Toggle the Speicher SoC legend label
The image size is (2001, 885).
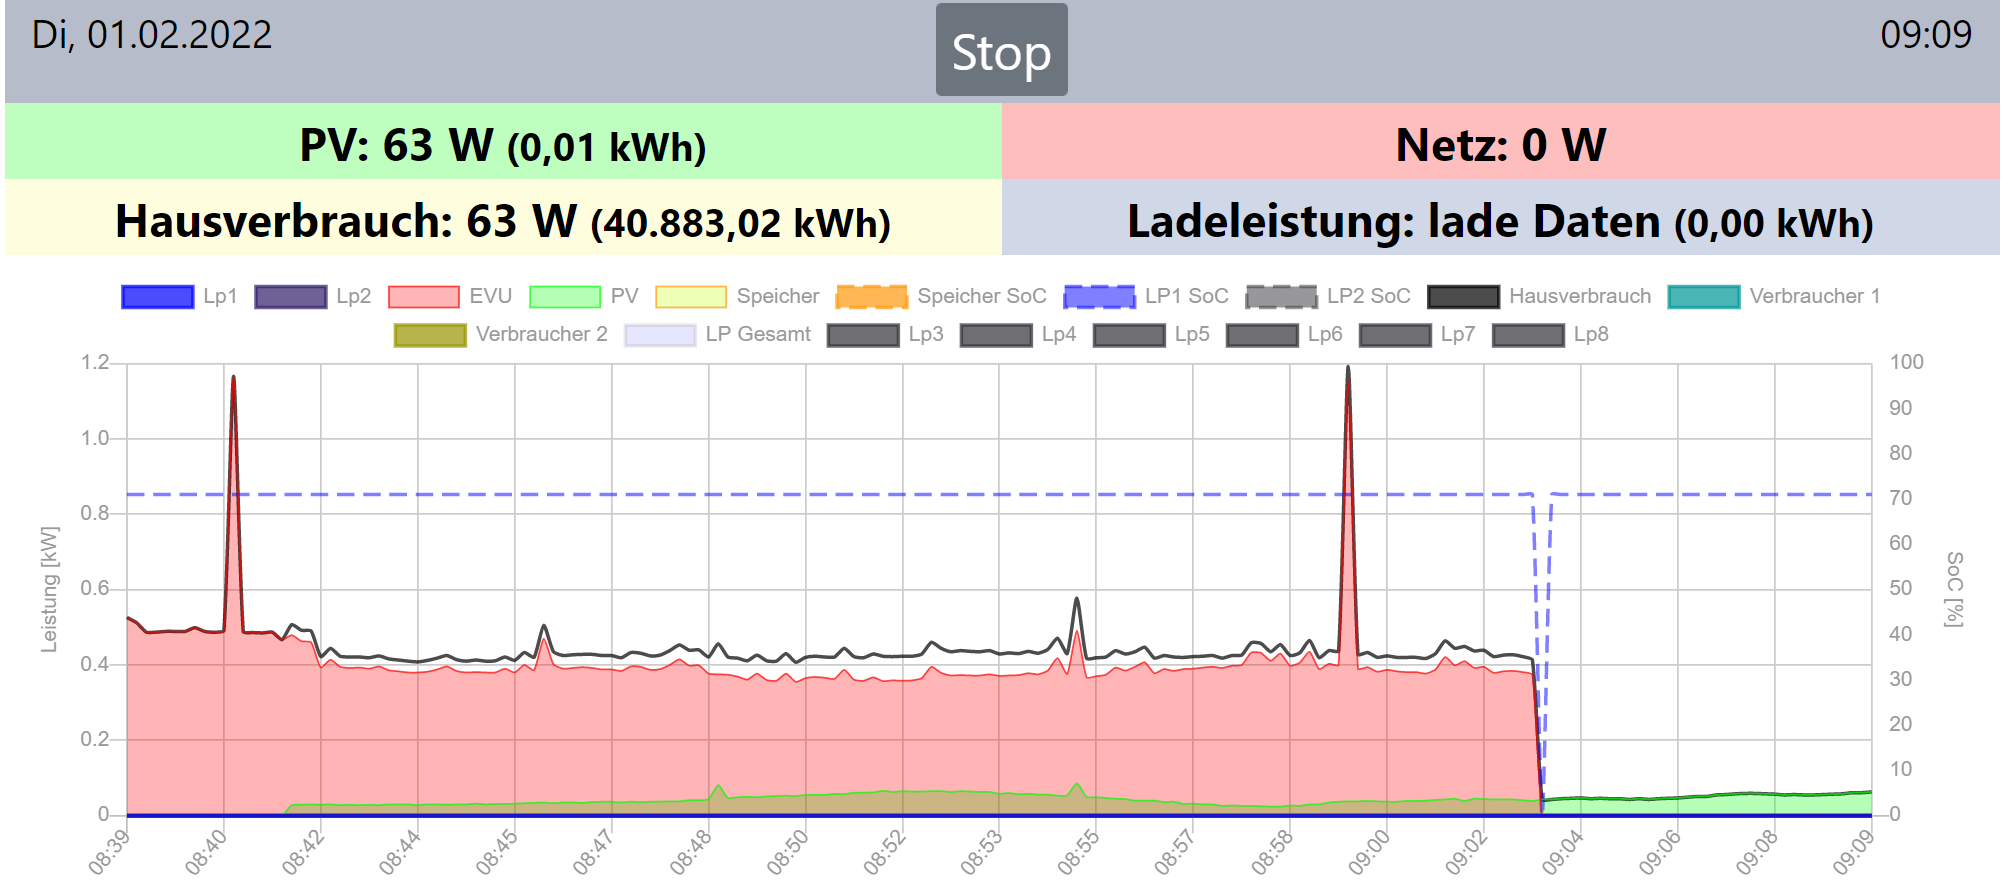[982, 296]
